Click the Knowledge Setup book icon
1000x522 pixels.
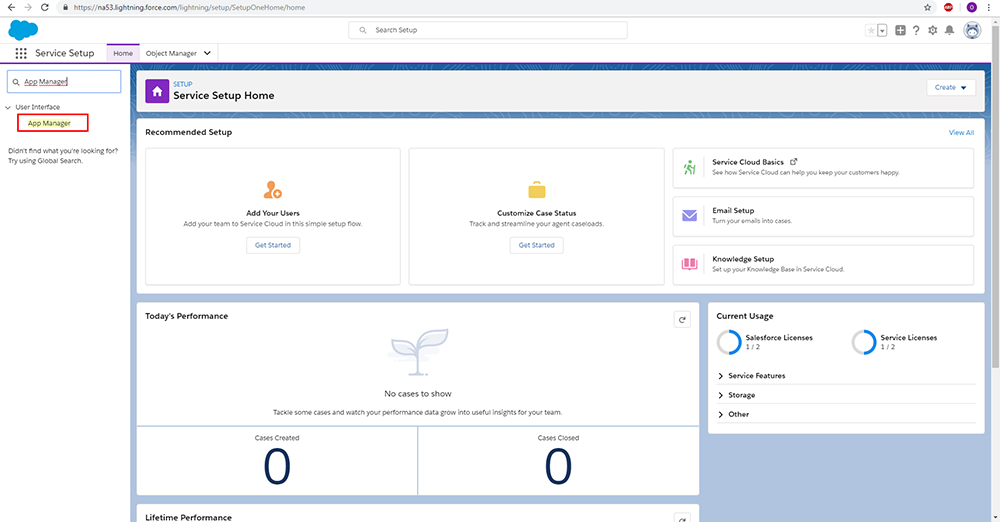[x=689, y=264]
